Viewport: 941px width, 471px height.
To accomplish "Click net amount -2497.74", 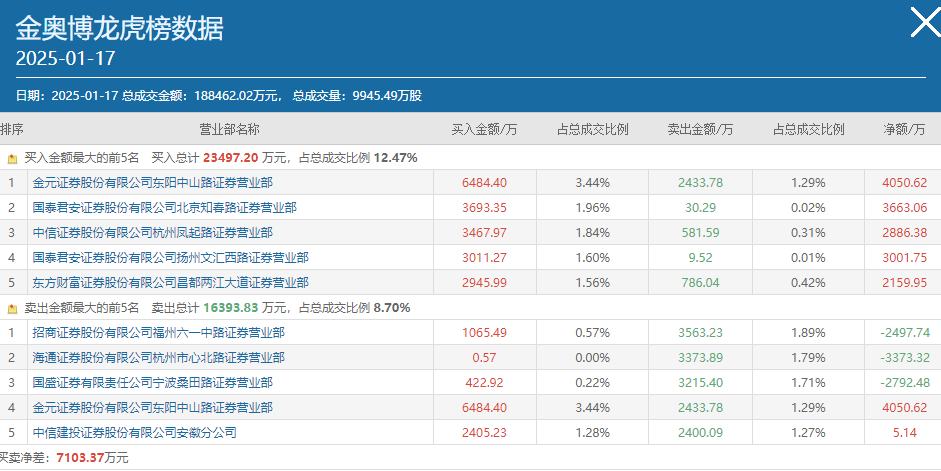I will pos(905,333).
